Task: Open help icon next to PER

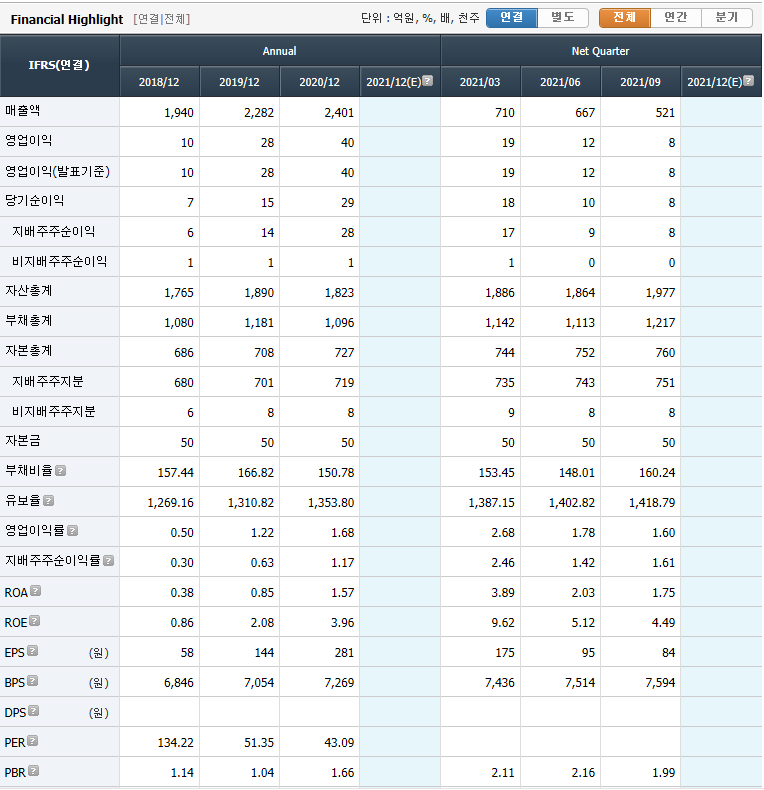Action: tap(33, 741)
